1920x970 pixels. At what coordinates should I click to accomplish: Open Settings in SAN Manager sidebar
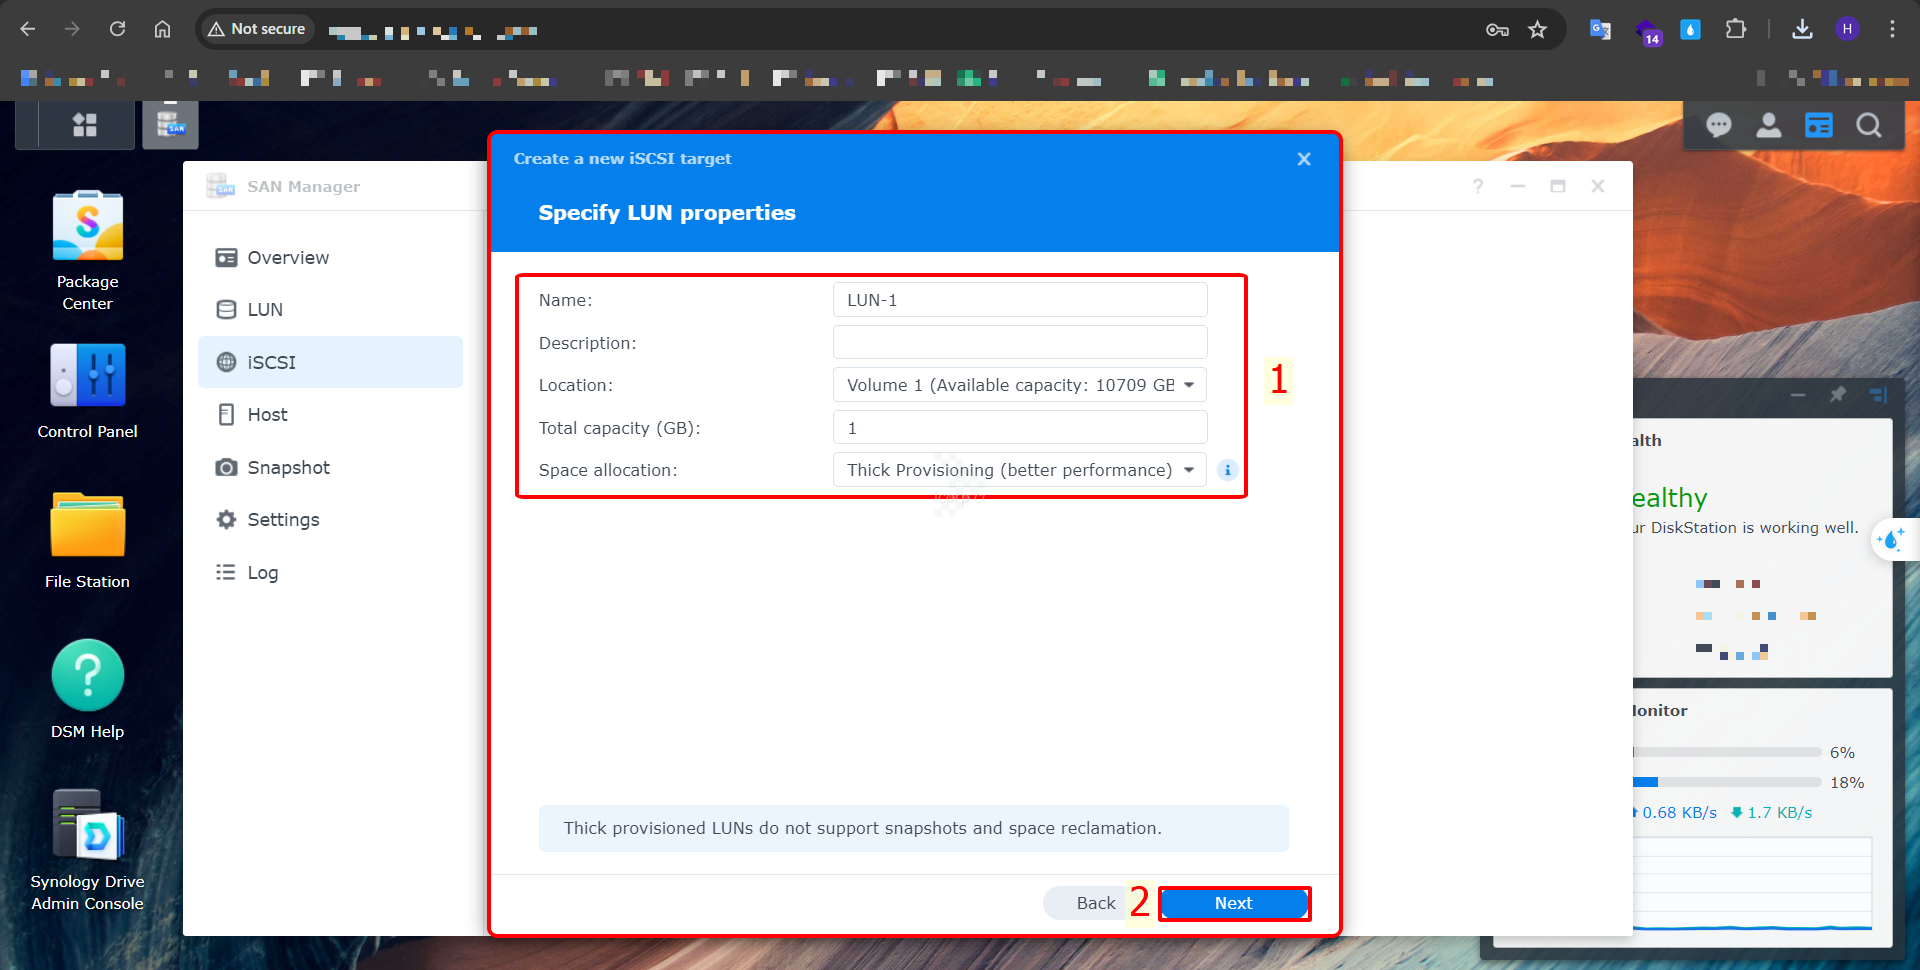coord(283,520)
